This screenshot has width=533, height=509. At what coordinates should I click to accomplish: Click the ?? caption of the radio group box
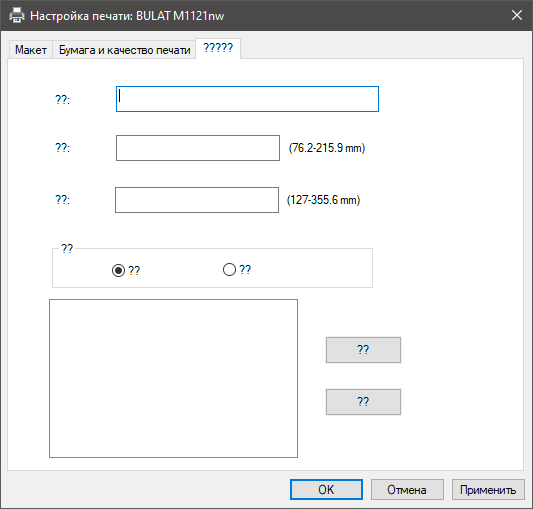tap(67, 249)
